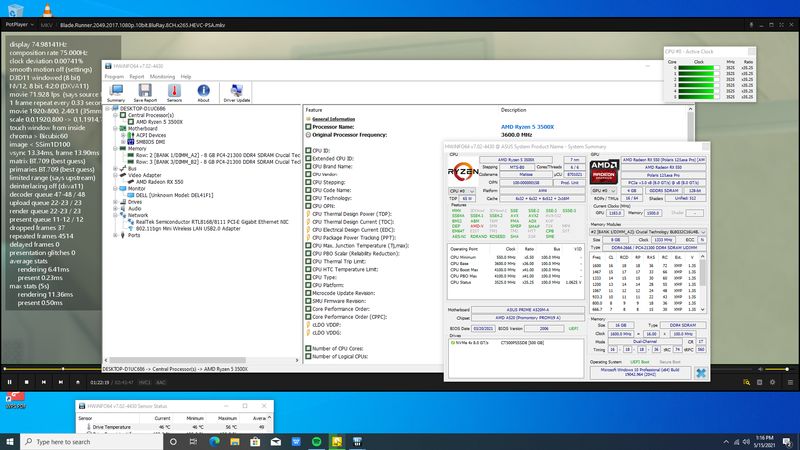Screen dimensions: 800x450
Task: Click the Windows search box
Action: 92,442
